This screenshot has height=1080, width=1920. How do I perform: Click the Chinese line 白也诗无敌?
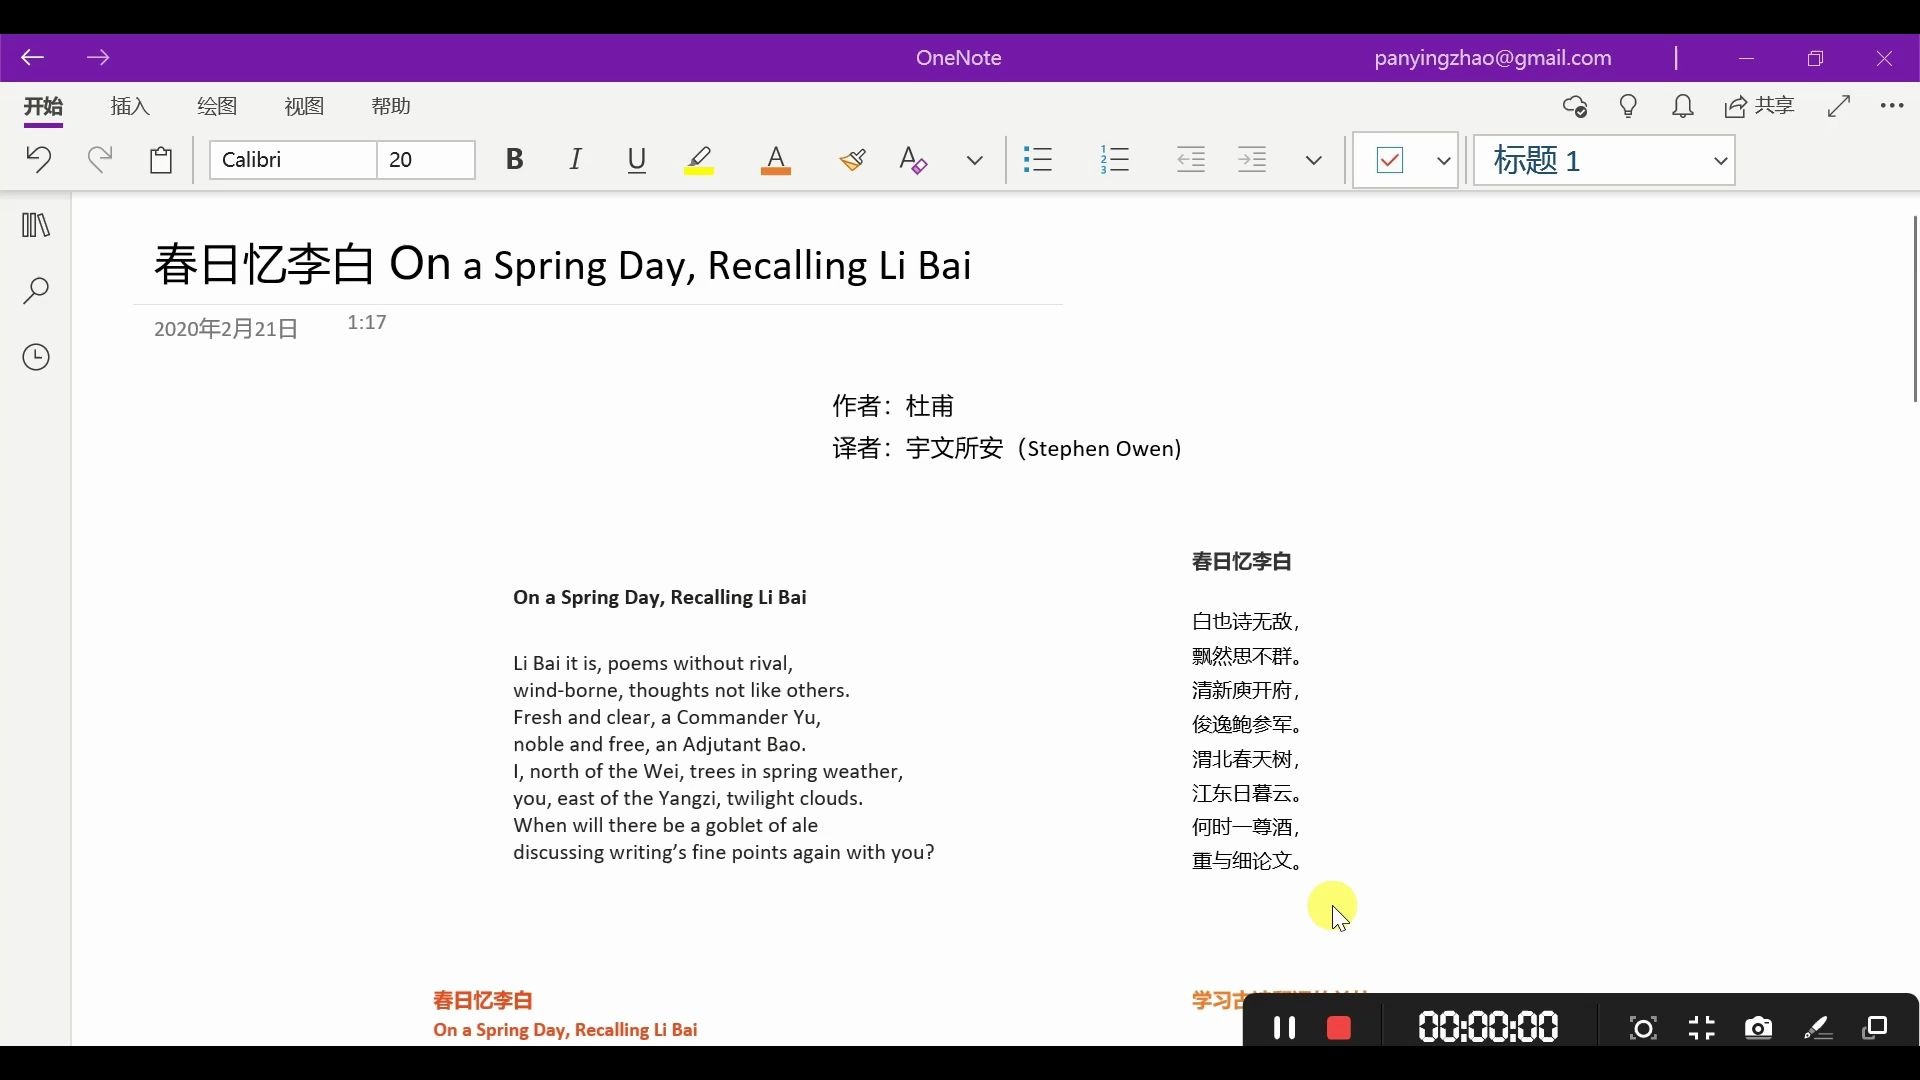coord(1246,622)
